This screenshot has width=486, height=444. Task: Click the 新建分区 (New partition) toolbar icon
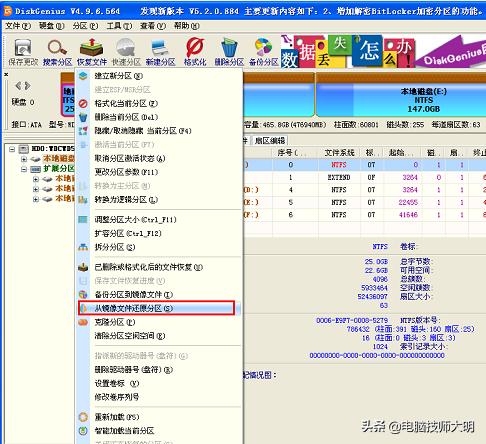(160, 52)
